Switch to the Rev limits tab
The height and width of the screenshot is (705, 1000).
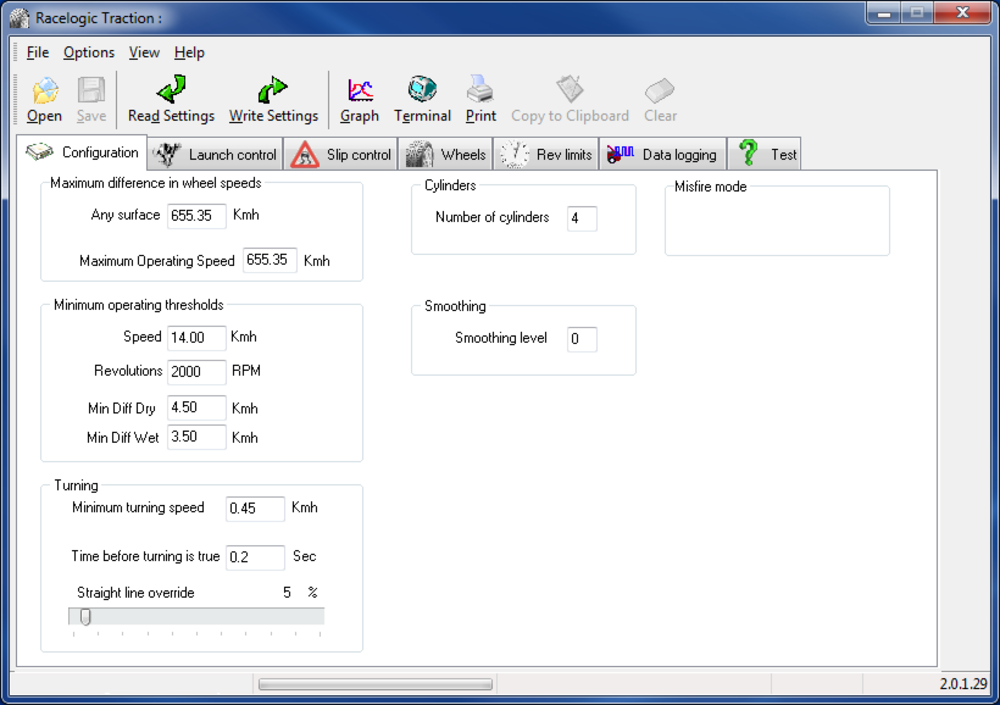(546, 154)
